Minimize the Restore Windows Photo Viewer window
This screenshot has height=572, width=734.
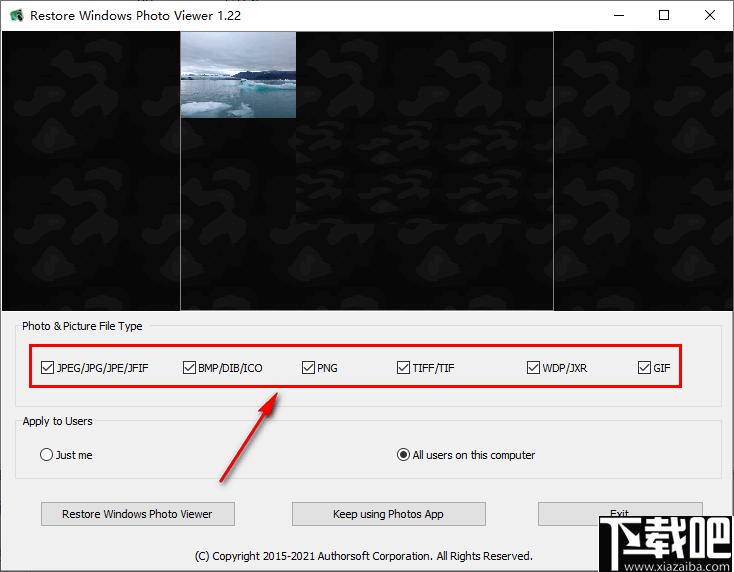(619, 15)
